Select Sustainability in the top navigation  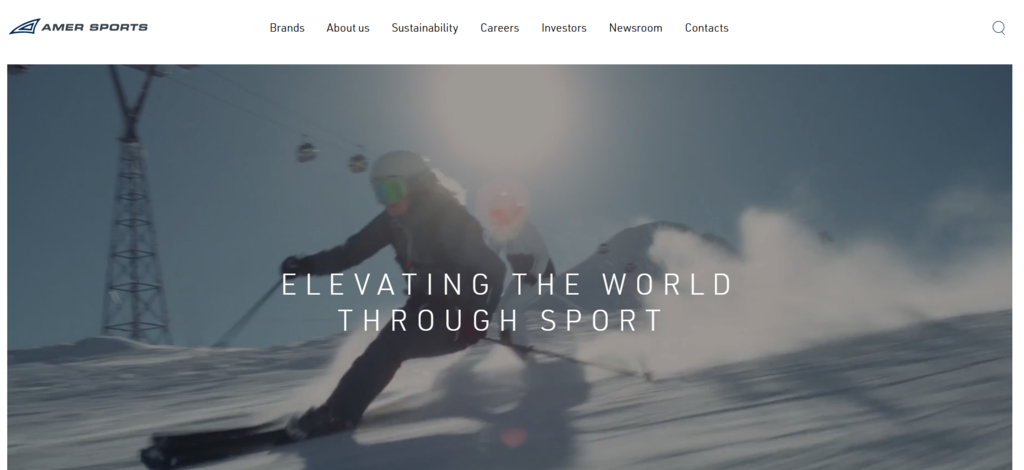click(424, 28)
